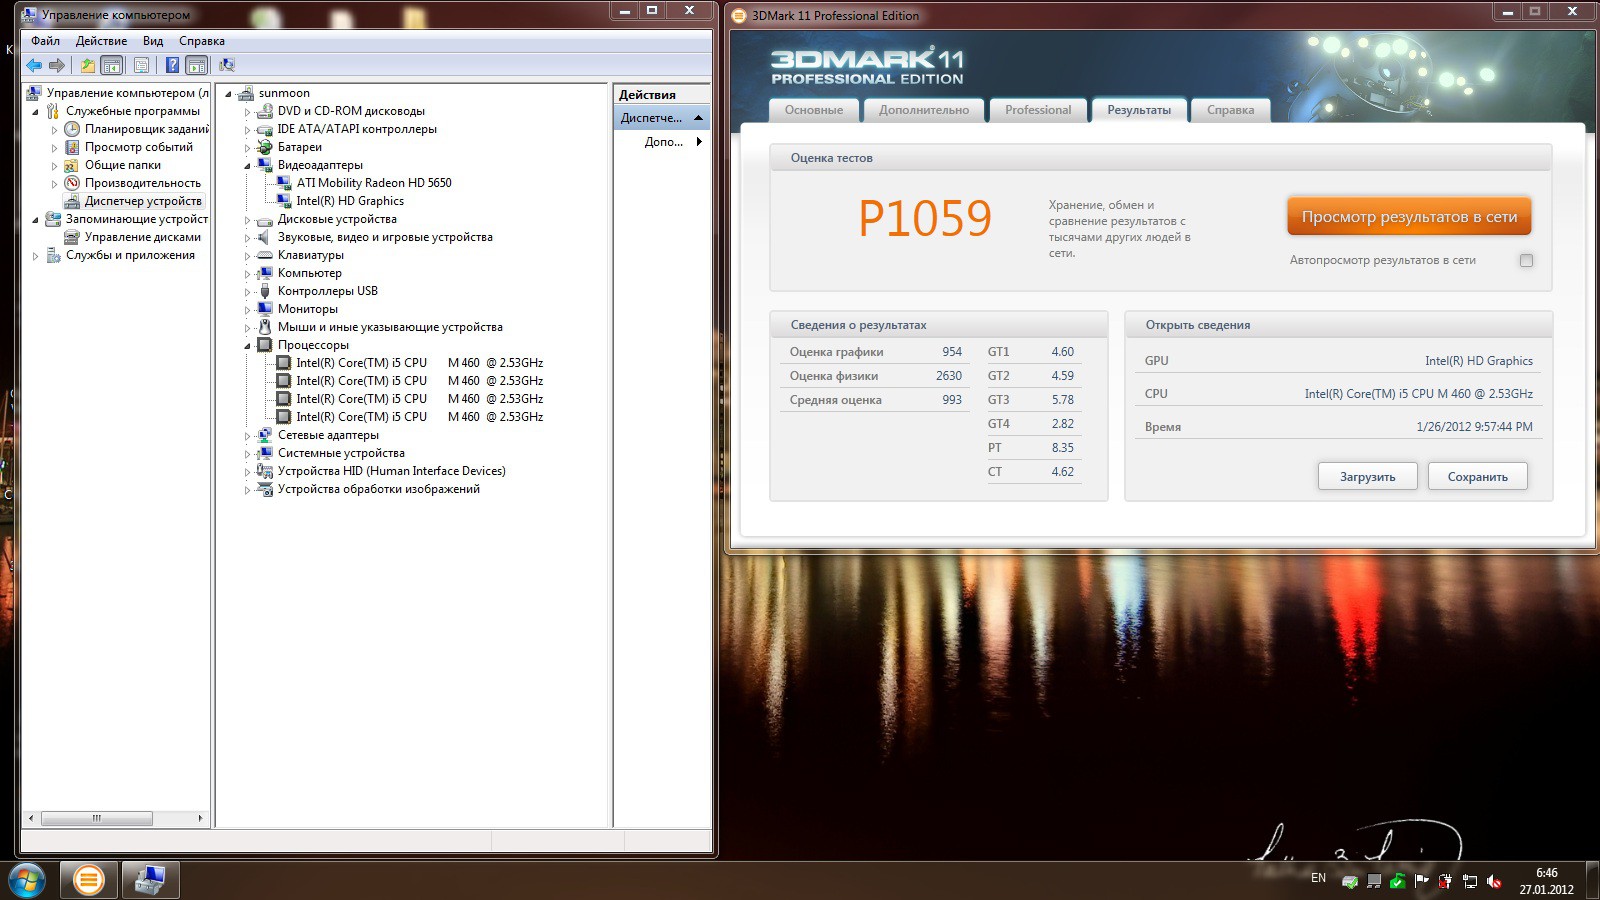This screenshot has width=1600, height=900.
Task: Click the sunmoon computer root icon
Action: [x=246, y=93]
